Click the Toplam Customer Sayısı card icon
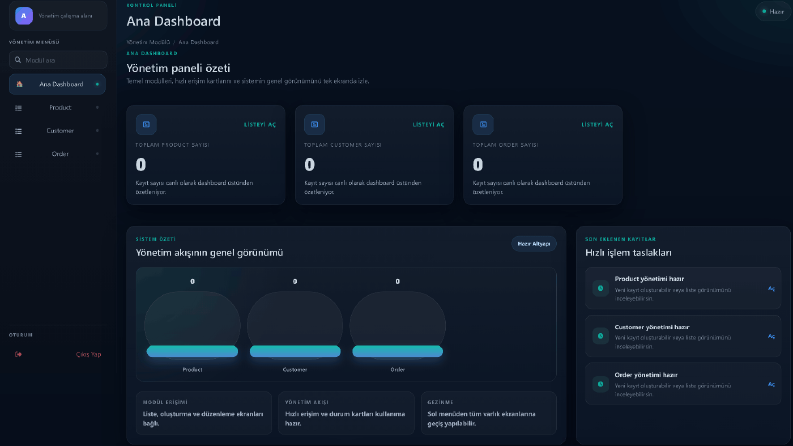 tap(315, 124)
